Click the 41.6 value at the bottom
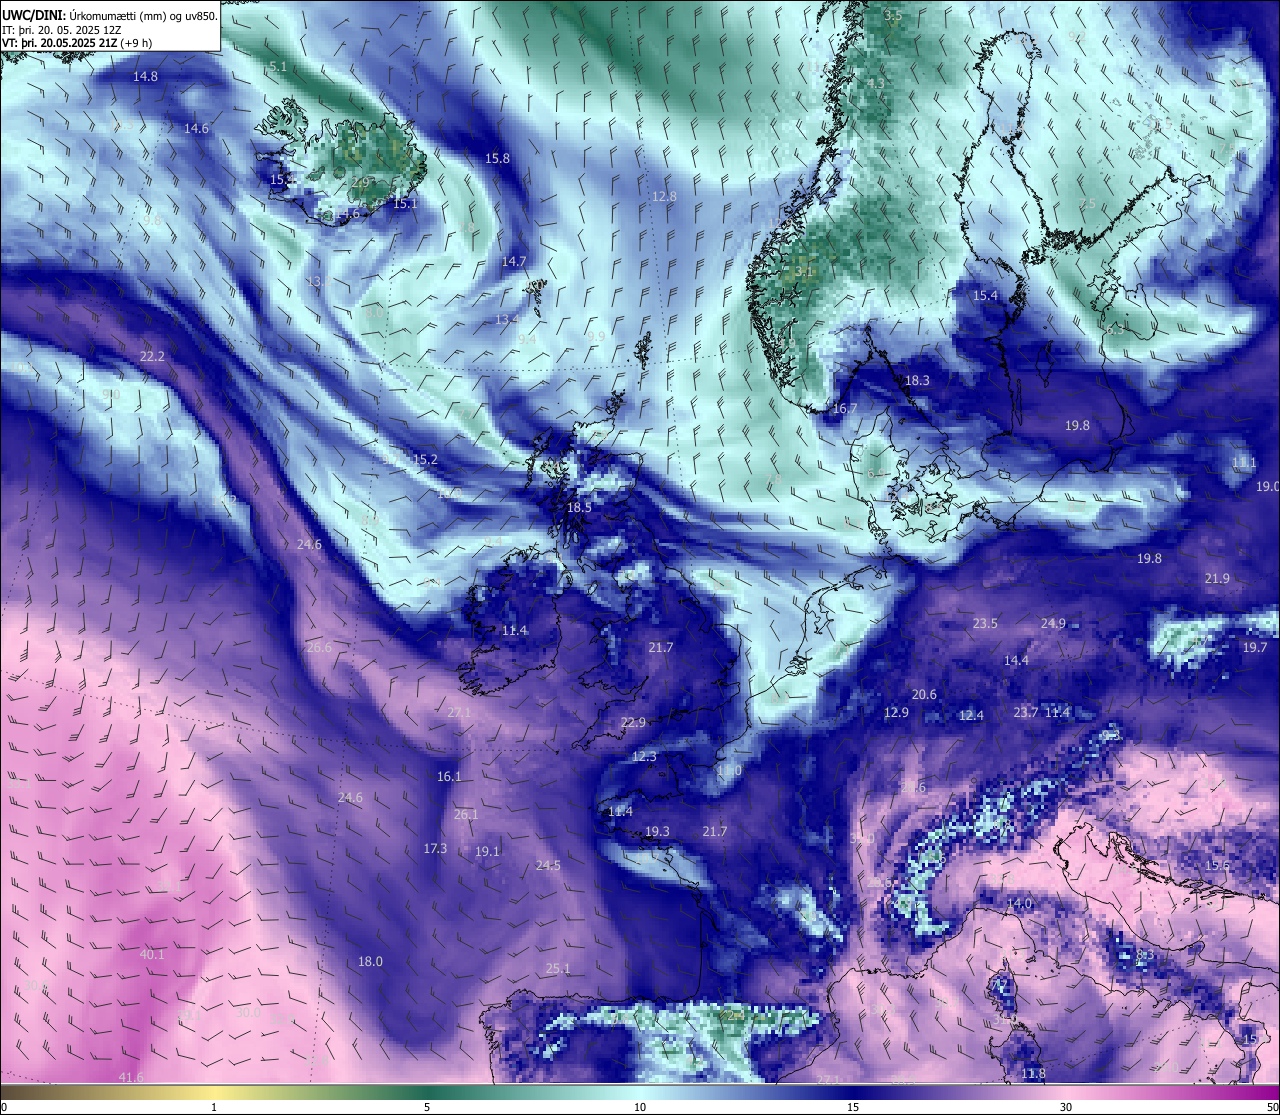 [x=131, y=1077]
